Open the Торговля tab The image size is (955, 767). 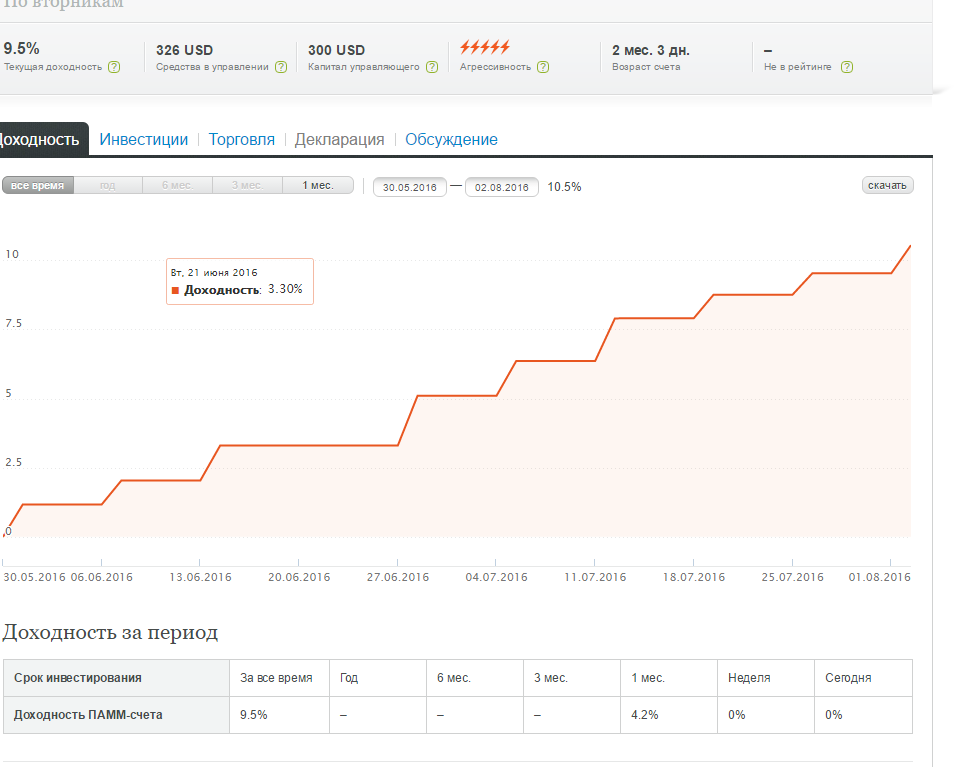[x=242, y=140]
